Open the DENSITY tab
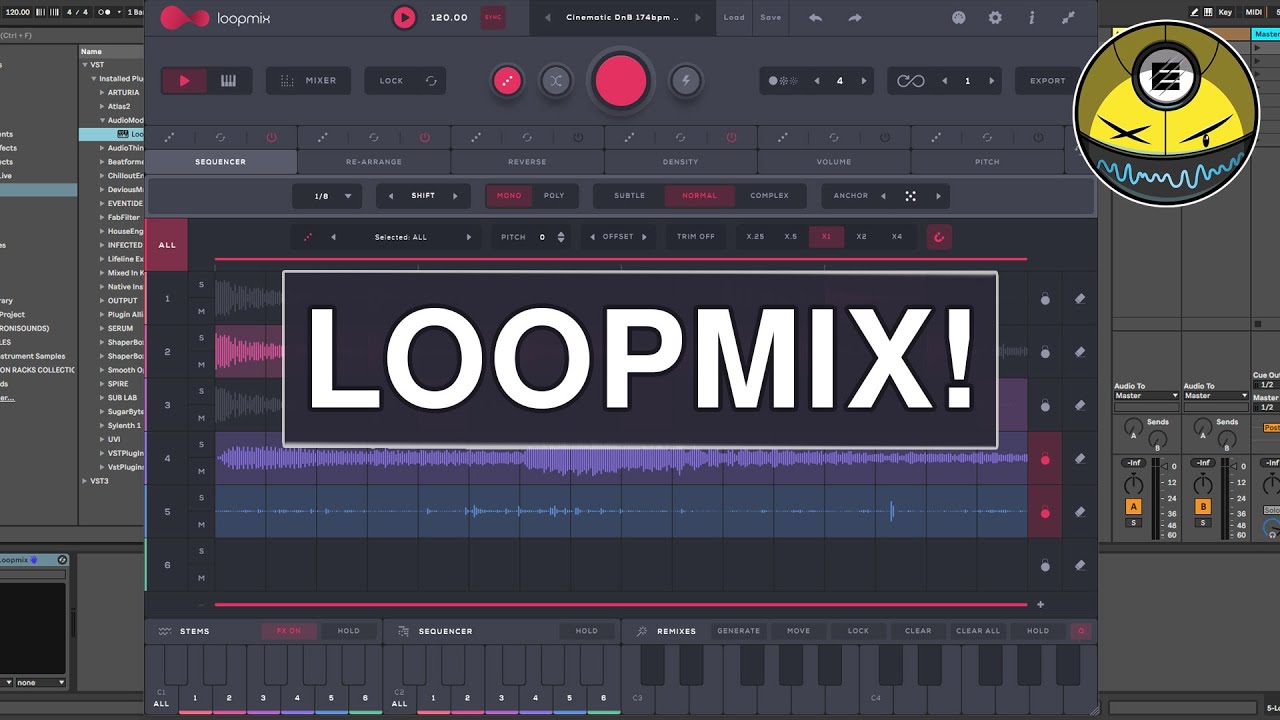This screenshot has height=720, width=1280. point(681,162)
